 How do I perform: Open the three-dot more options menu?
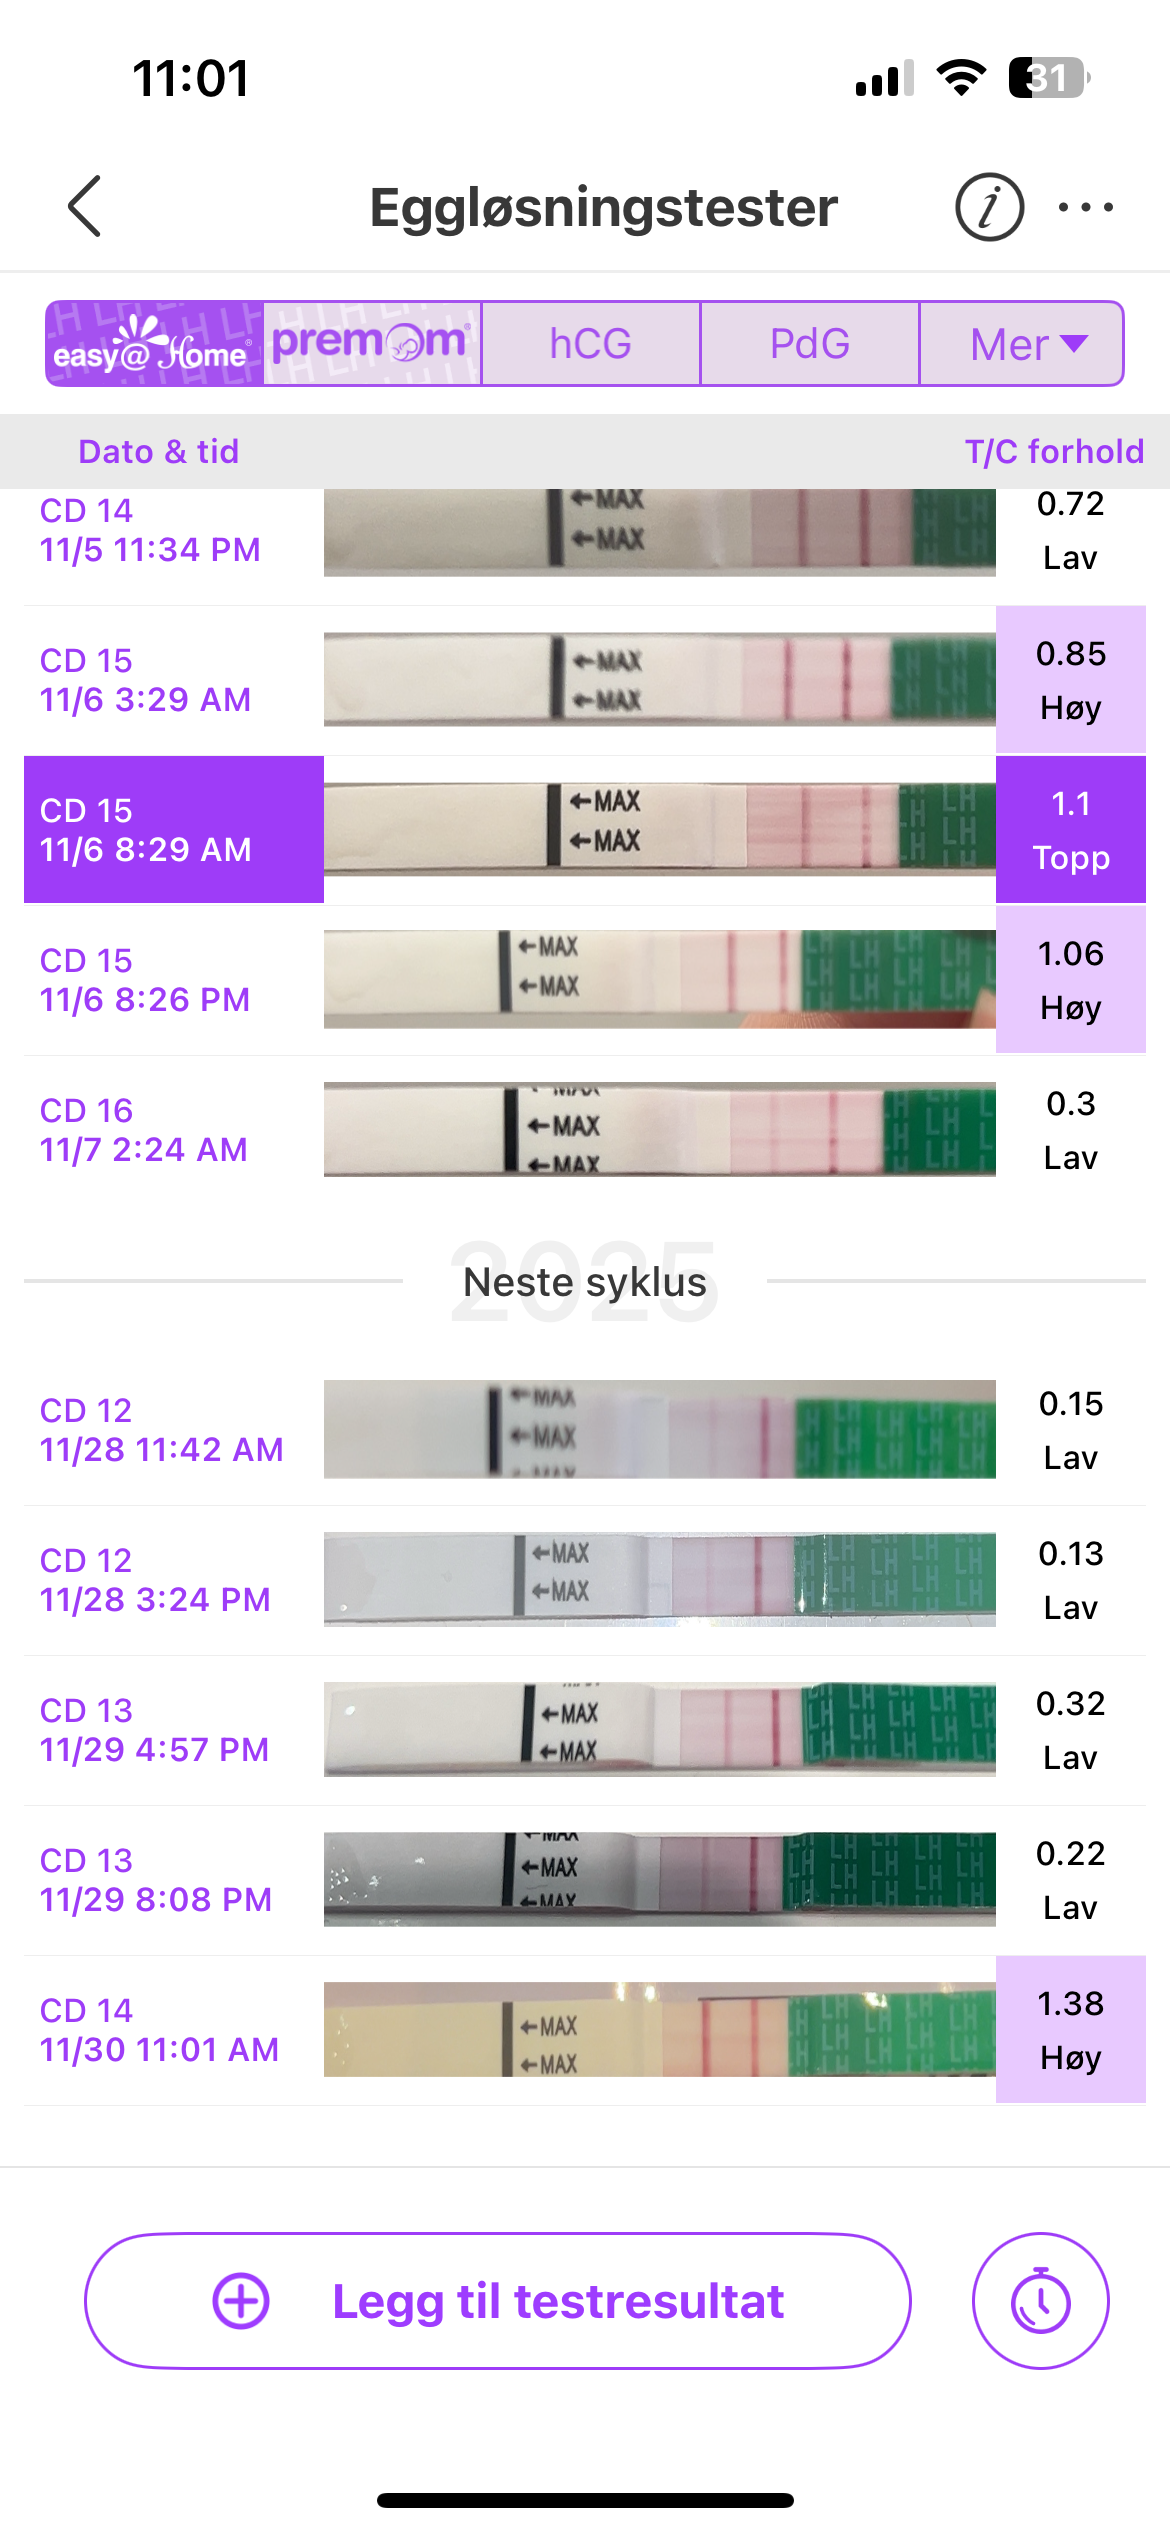point(1085,208)
